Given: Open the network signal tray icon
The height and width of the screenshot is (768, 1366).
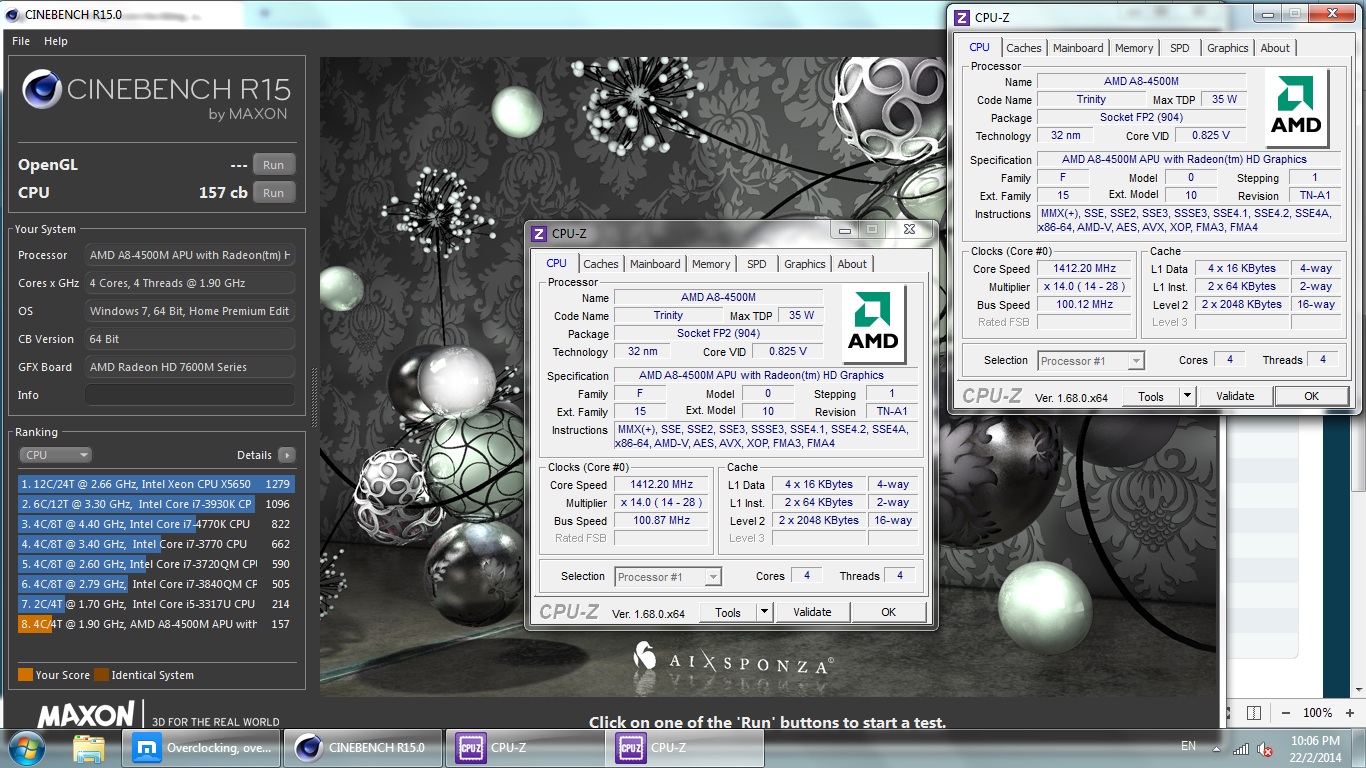Looking at the screenshot, I should (x=1241, y=748).
